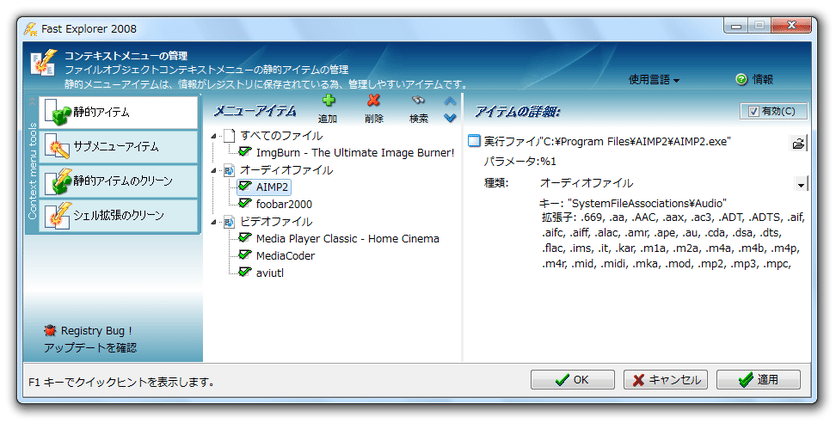
Task: Collapse the オーディオファイル tree node
Action: click(214, 171)
